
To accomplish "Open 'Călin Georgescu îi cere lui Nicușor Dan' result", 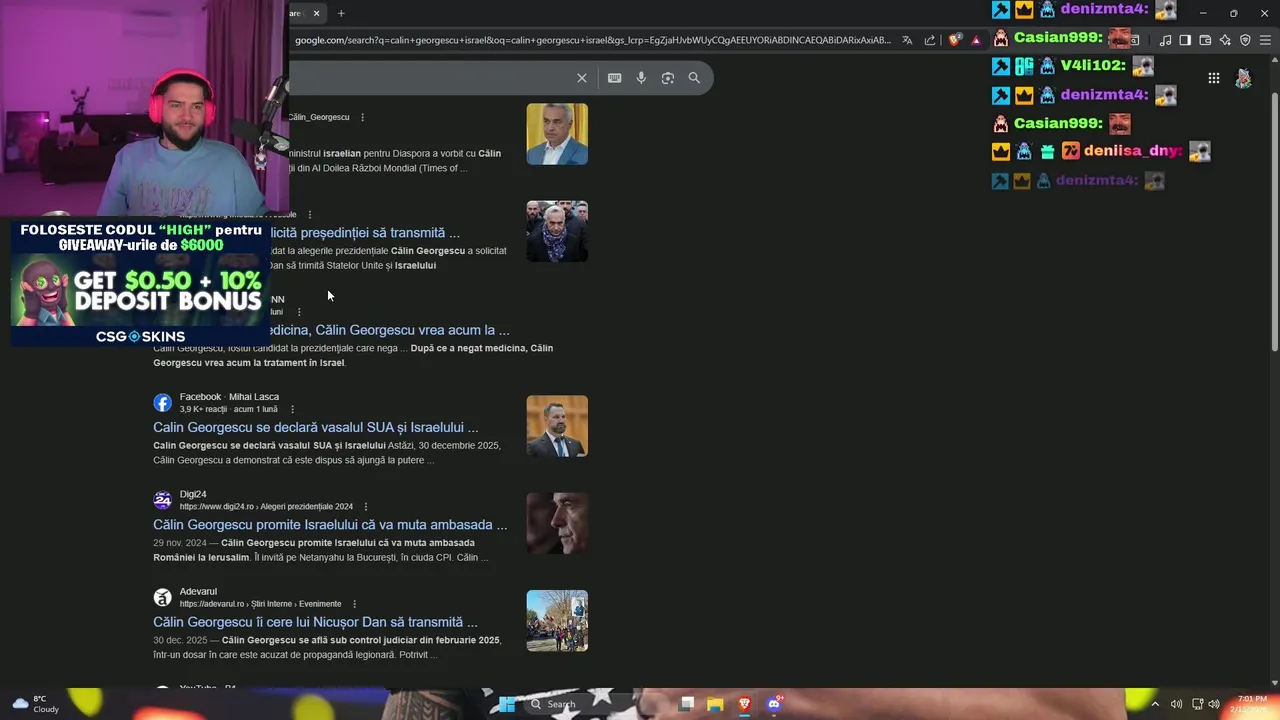I will (315, 622).
